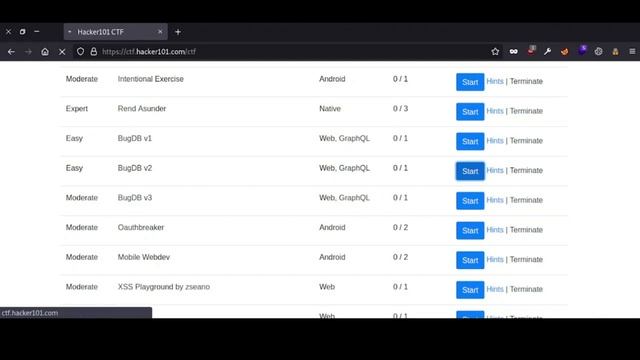Terminate the XSS Playground by zseano instance
The width and height of the screenshot is (640, 360).
point(526,289)
